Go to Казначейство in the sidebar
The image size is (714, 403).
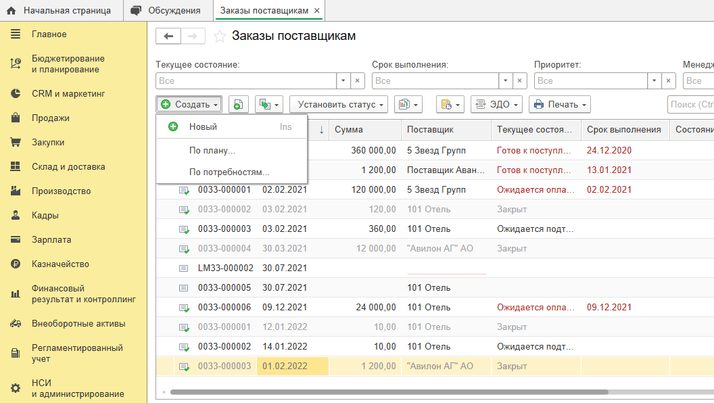tap(60, 264)
